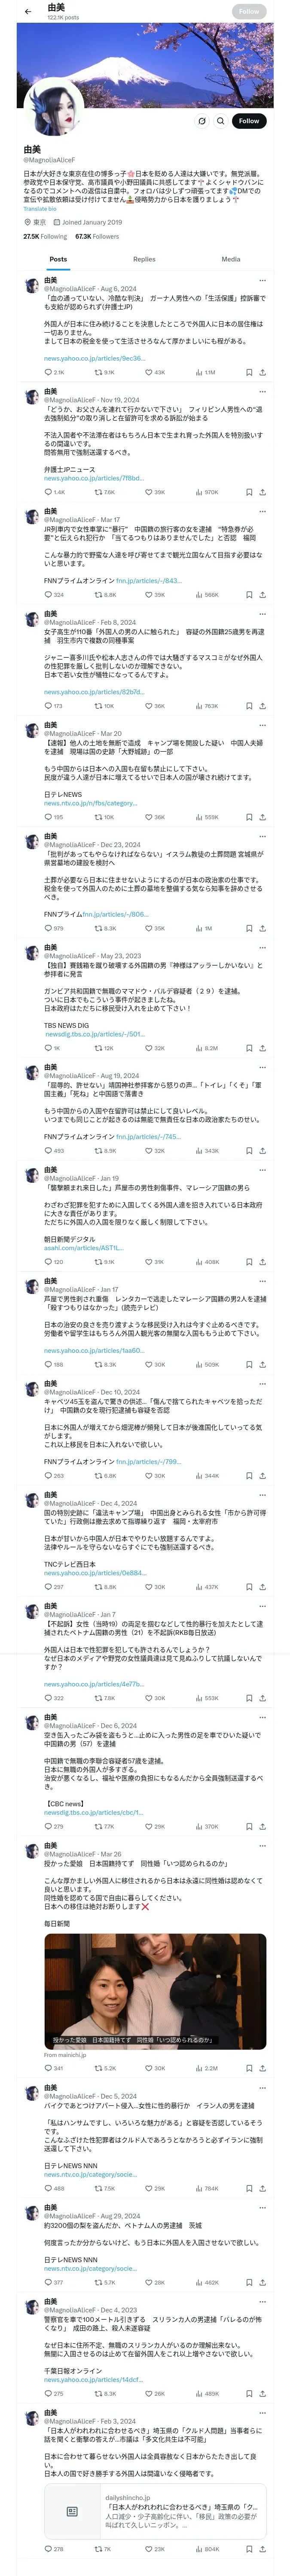
Task: Switch to the Replies tab
Action: 144,259
